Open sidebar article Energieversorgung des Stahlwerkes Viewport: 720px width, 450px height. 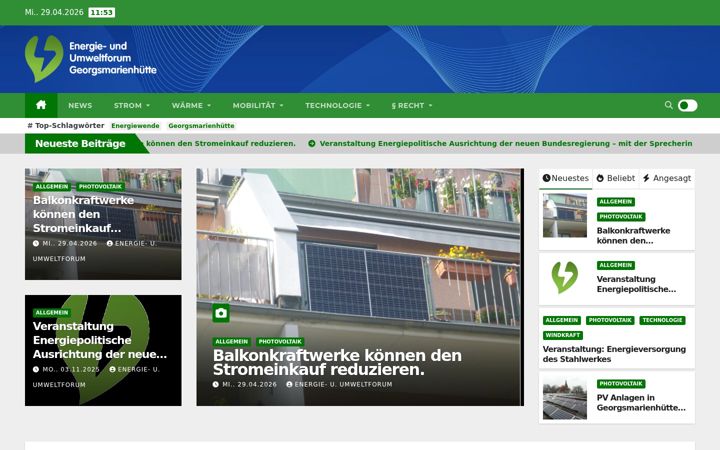tap(614, 354)
